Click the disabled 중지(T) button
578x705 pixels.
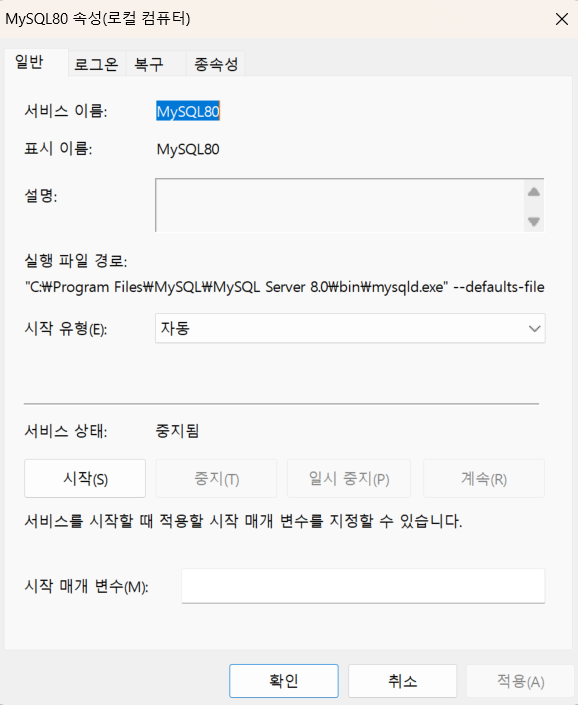[216, 478]
